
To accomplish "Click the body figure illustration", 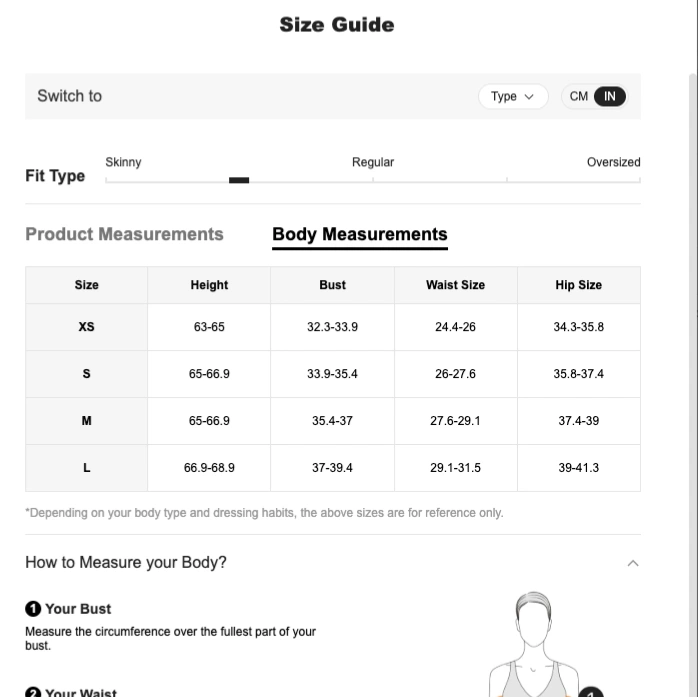I will [533, 644].
